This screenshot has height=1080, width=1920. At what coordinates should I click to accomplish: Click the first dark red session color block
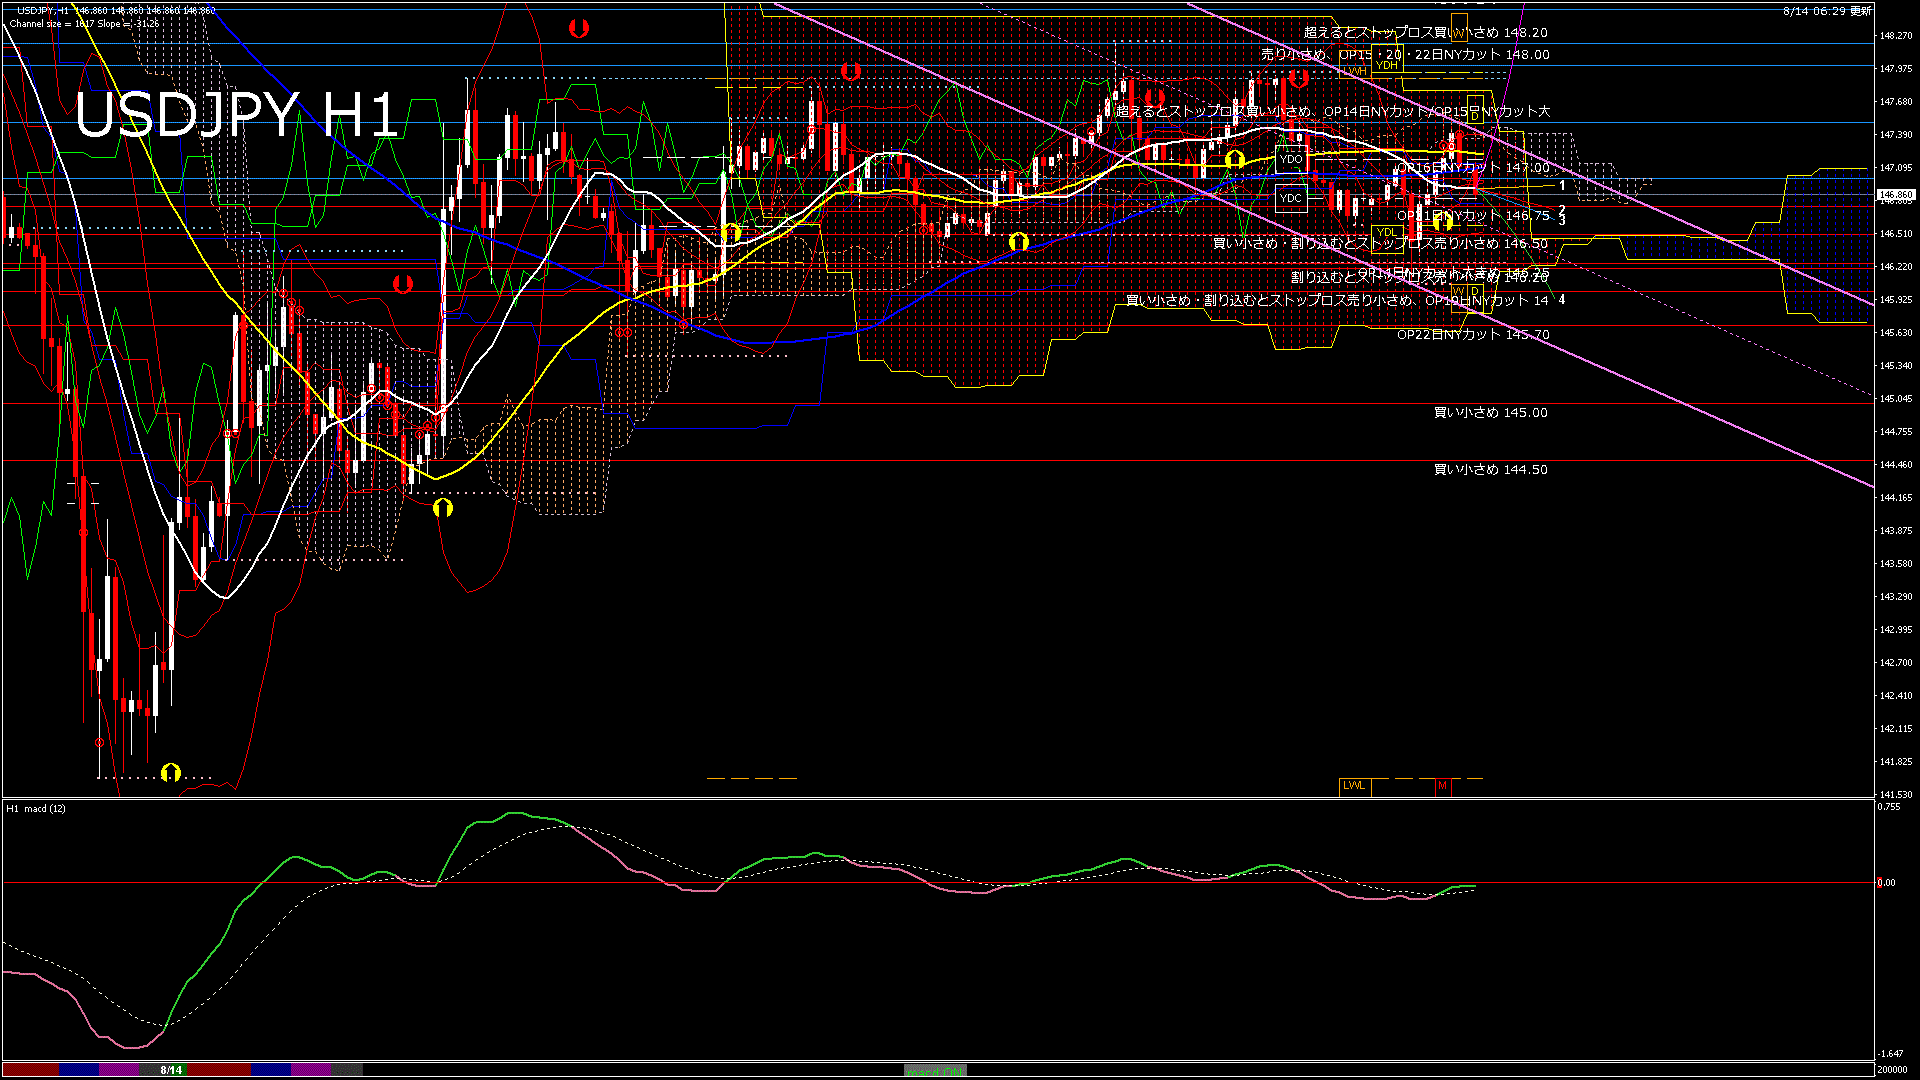click(30, 1070)
